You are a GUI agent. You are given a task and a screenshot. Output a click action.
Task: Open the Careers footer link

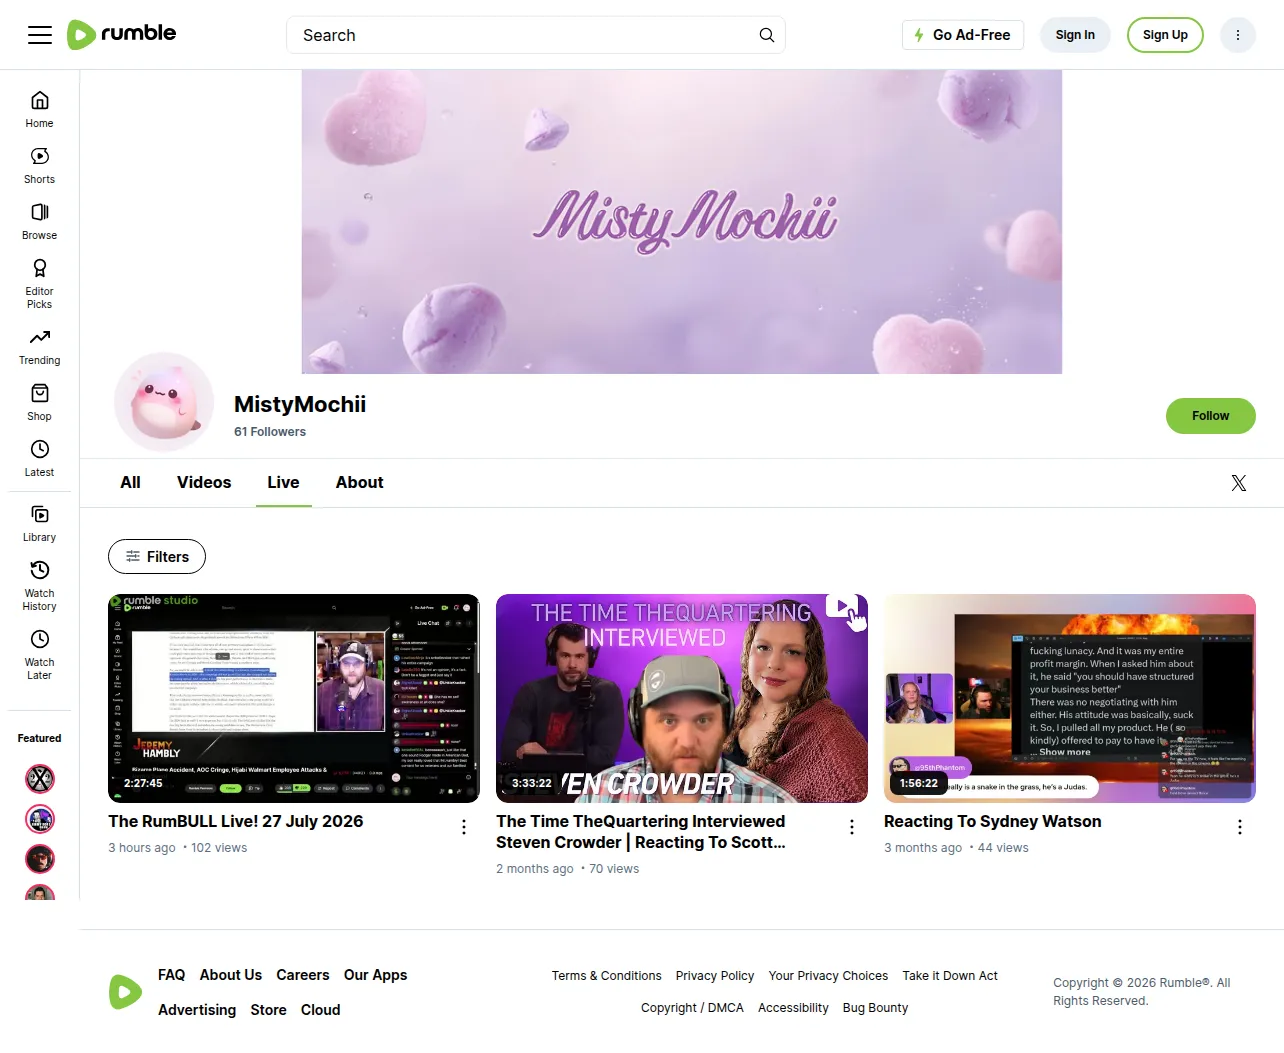303,975
